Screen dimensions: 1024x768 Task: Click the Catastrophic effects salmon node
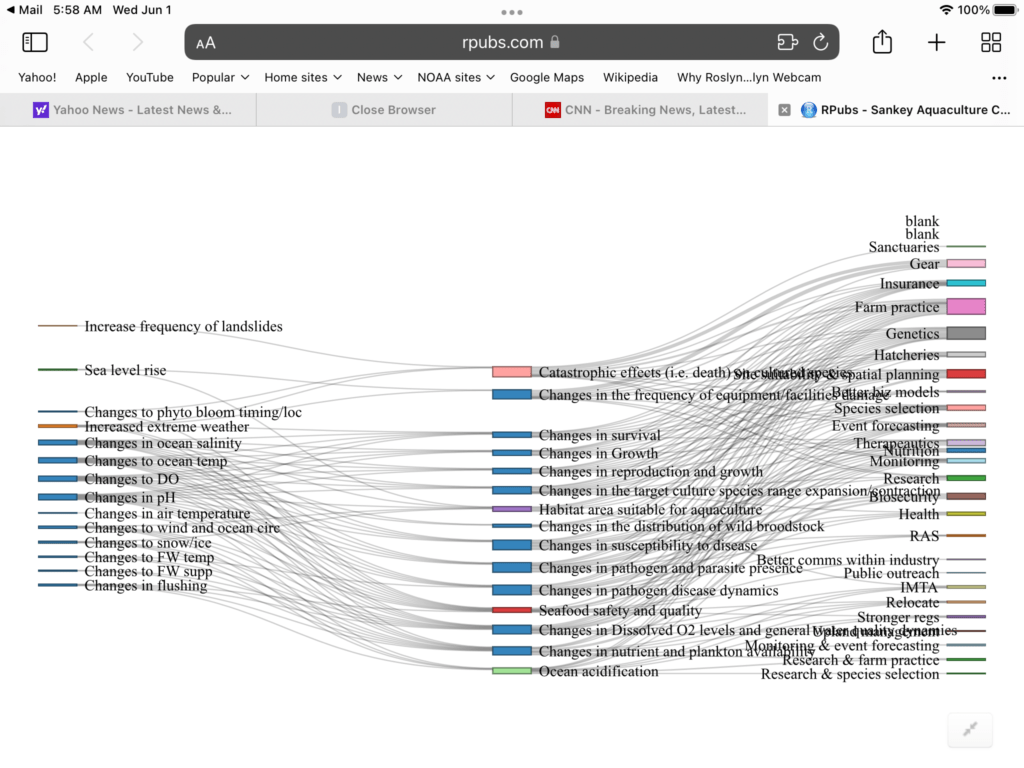(511, 372)
